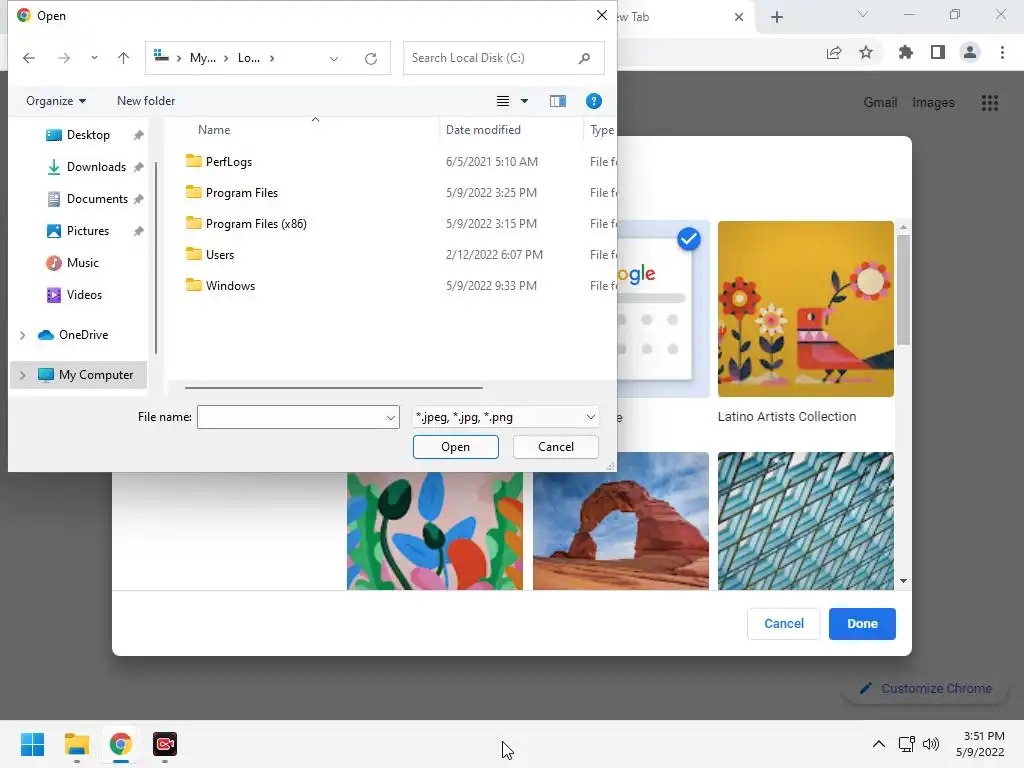Click Local Disk breadcrumb in address bar

click(x=249, y=58)
